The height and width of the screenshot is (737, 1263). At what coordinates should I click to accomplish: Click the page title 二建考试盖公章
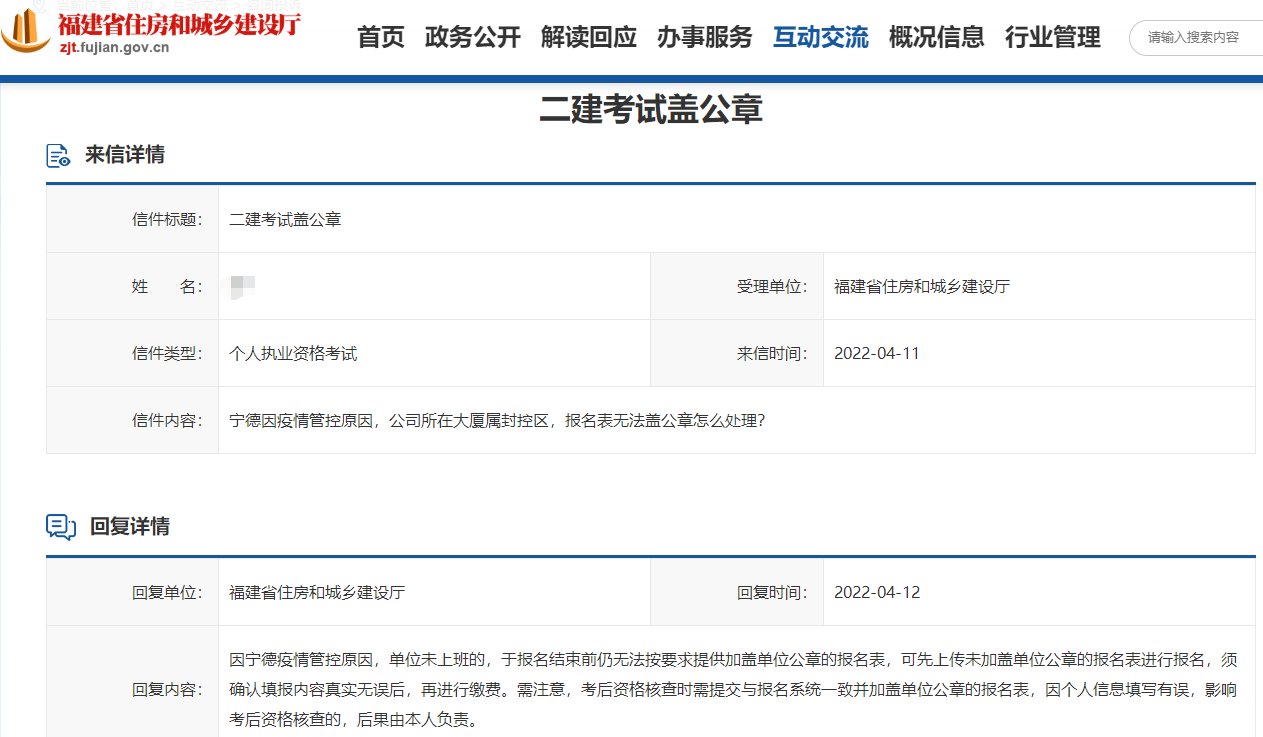pos(649,110)
